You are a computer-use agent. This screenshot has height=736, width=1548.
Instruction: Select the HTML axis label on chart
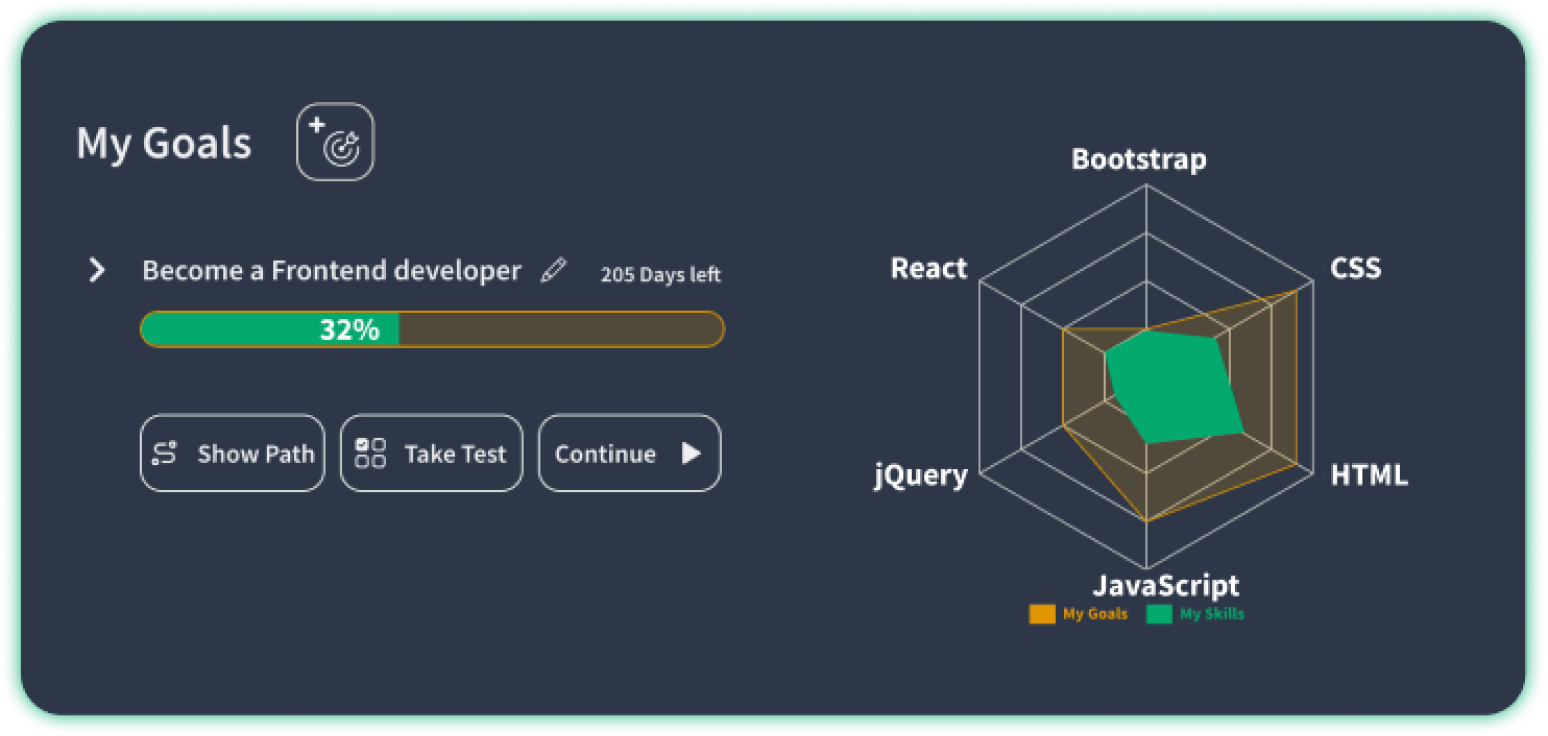click(x=1368, y=475)
